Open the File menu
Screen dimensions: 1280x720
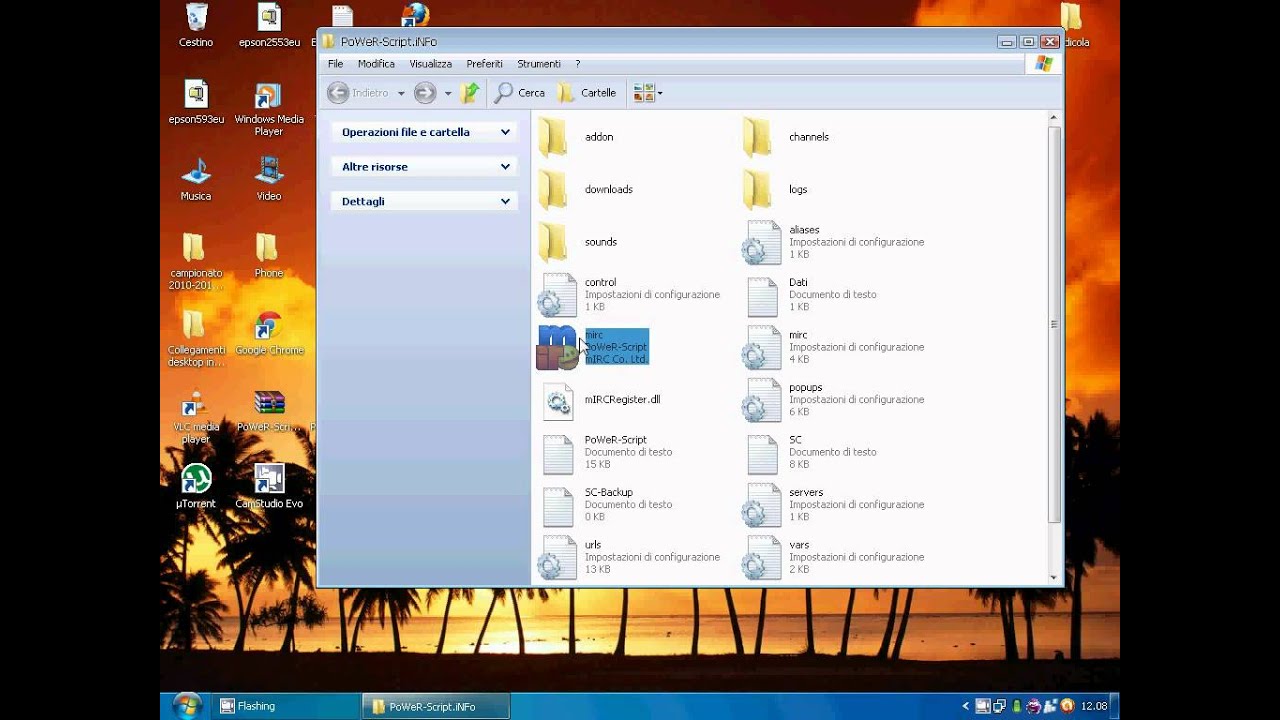click(336, 64)
